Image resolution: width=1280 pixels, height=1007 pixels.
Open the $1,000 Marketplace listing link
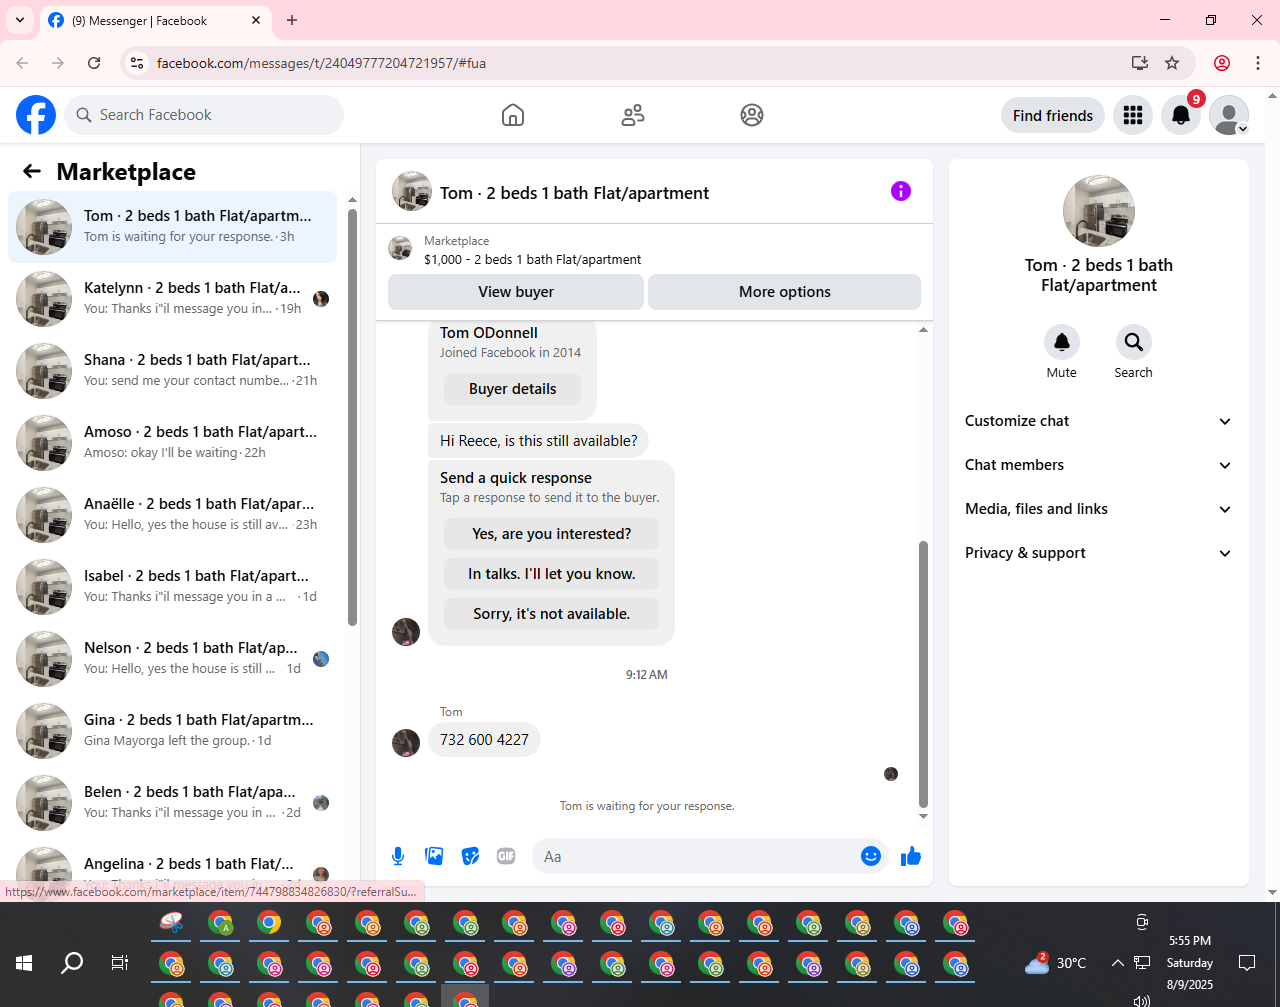point(533,259)
